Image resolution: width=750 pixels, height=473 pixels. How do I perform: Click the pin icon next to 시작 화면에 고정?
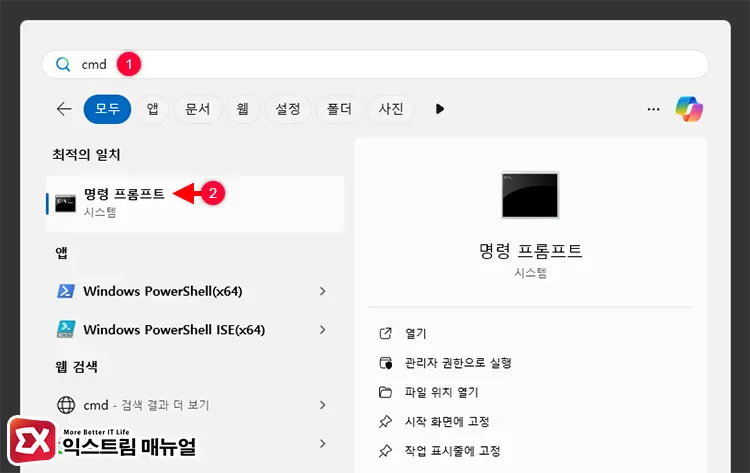click(386, 422)
